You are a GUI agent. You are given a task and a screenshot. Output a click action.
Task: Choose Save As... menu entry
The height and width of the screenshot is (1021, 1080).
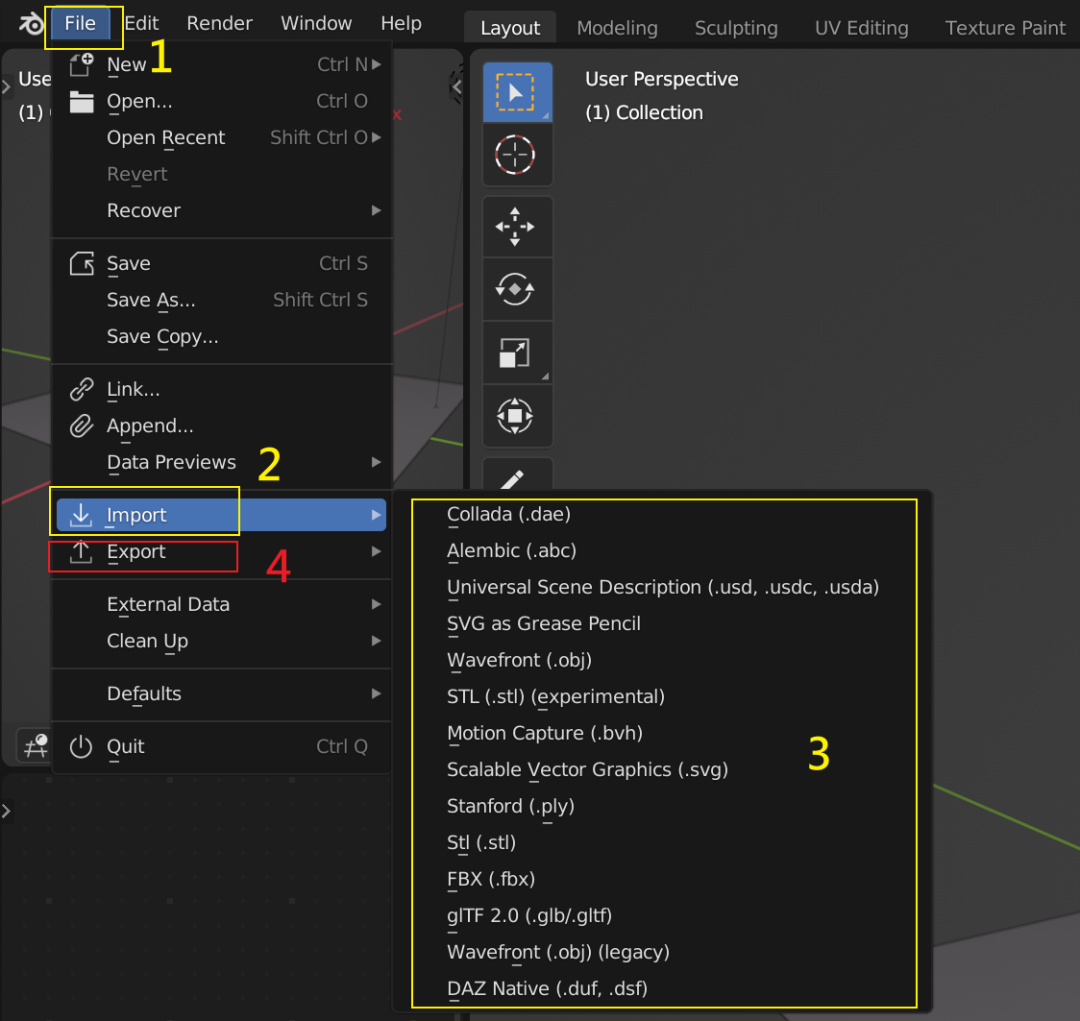click(222, 300)
